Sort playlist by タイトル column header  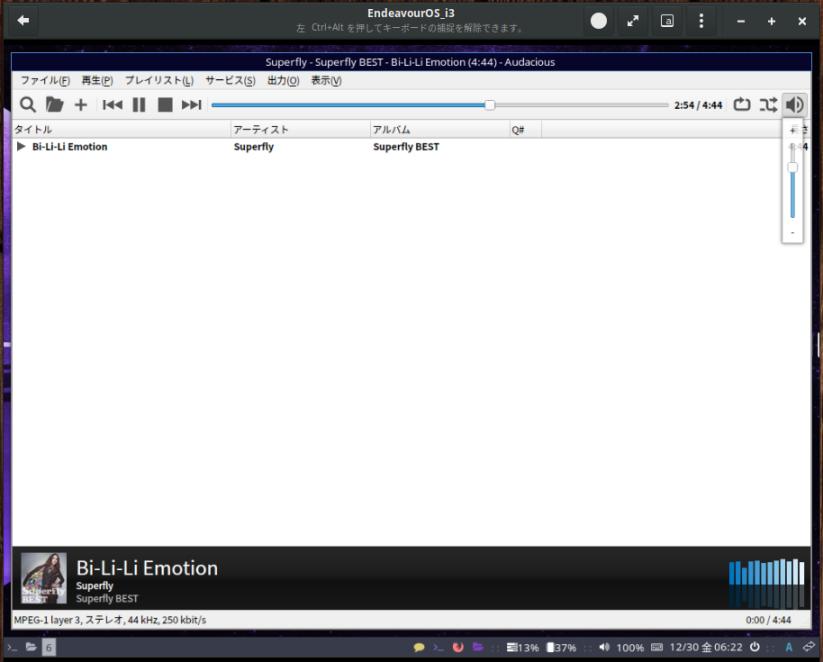(x=121, y=129)
